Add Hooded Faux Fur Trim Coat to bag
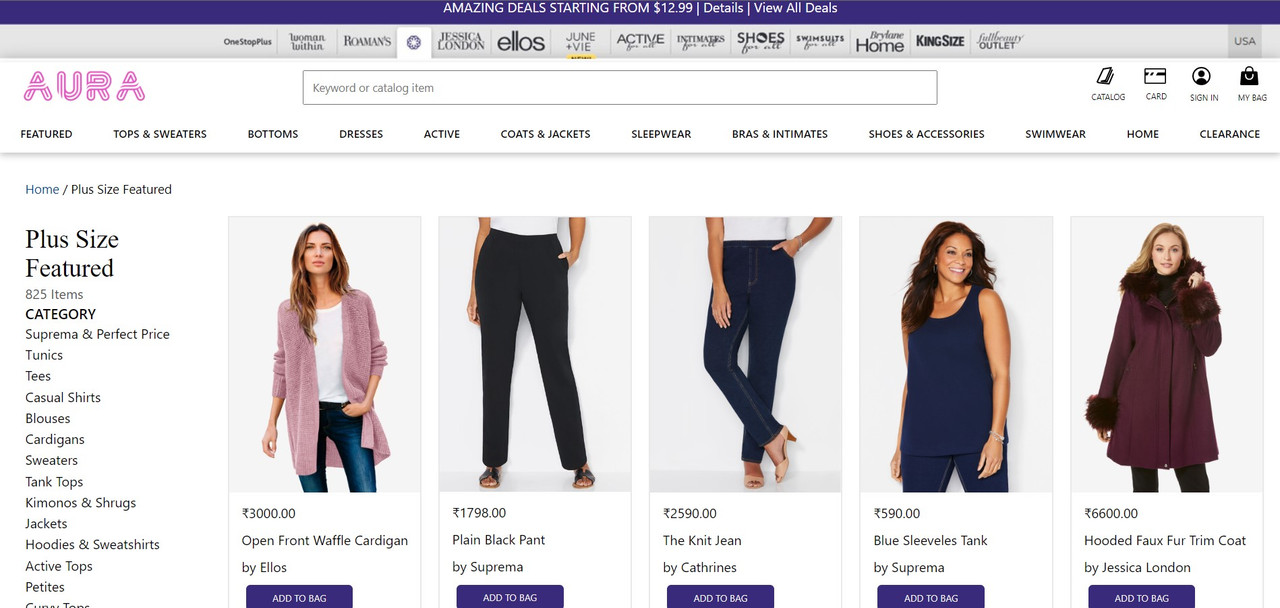This screenshot has height=608, width=1280. [x=1141, y=597]
